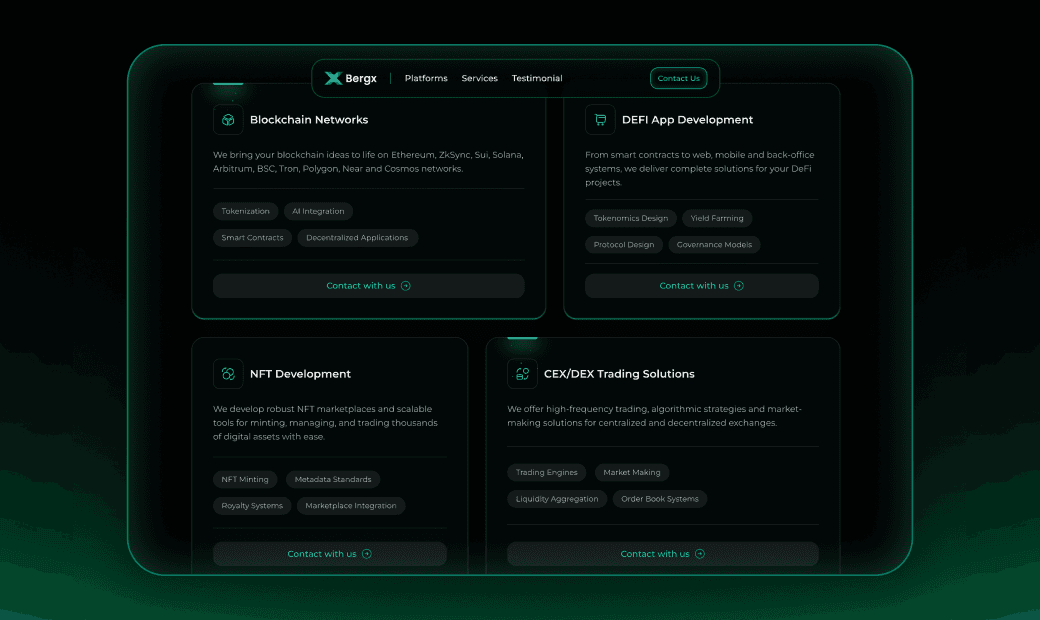Select the Tokenomics Design tag

(631, 218)
